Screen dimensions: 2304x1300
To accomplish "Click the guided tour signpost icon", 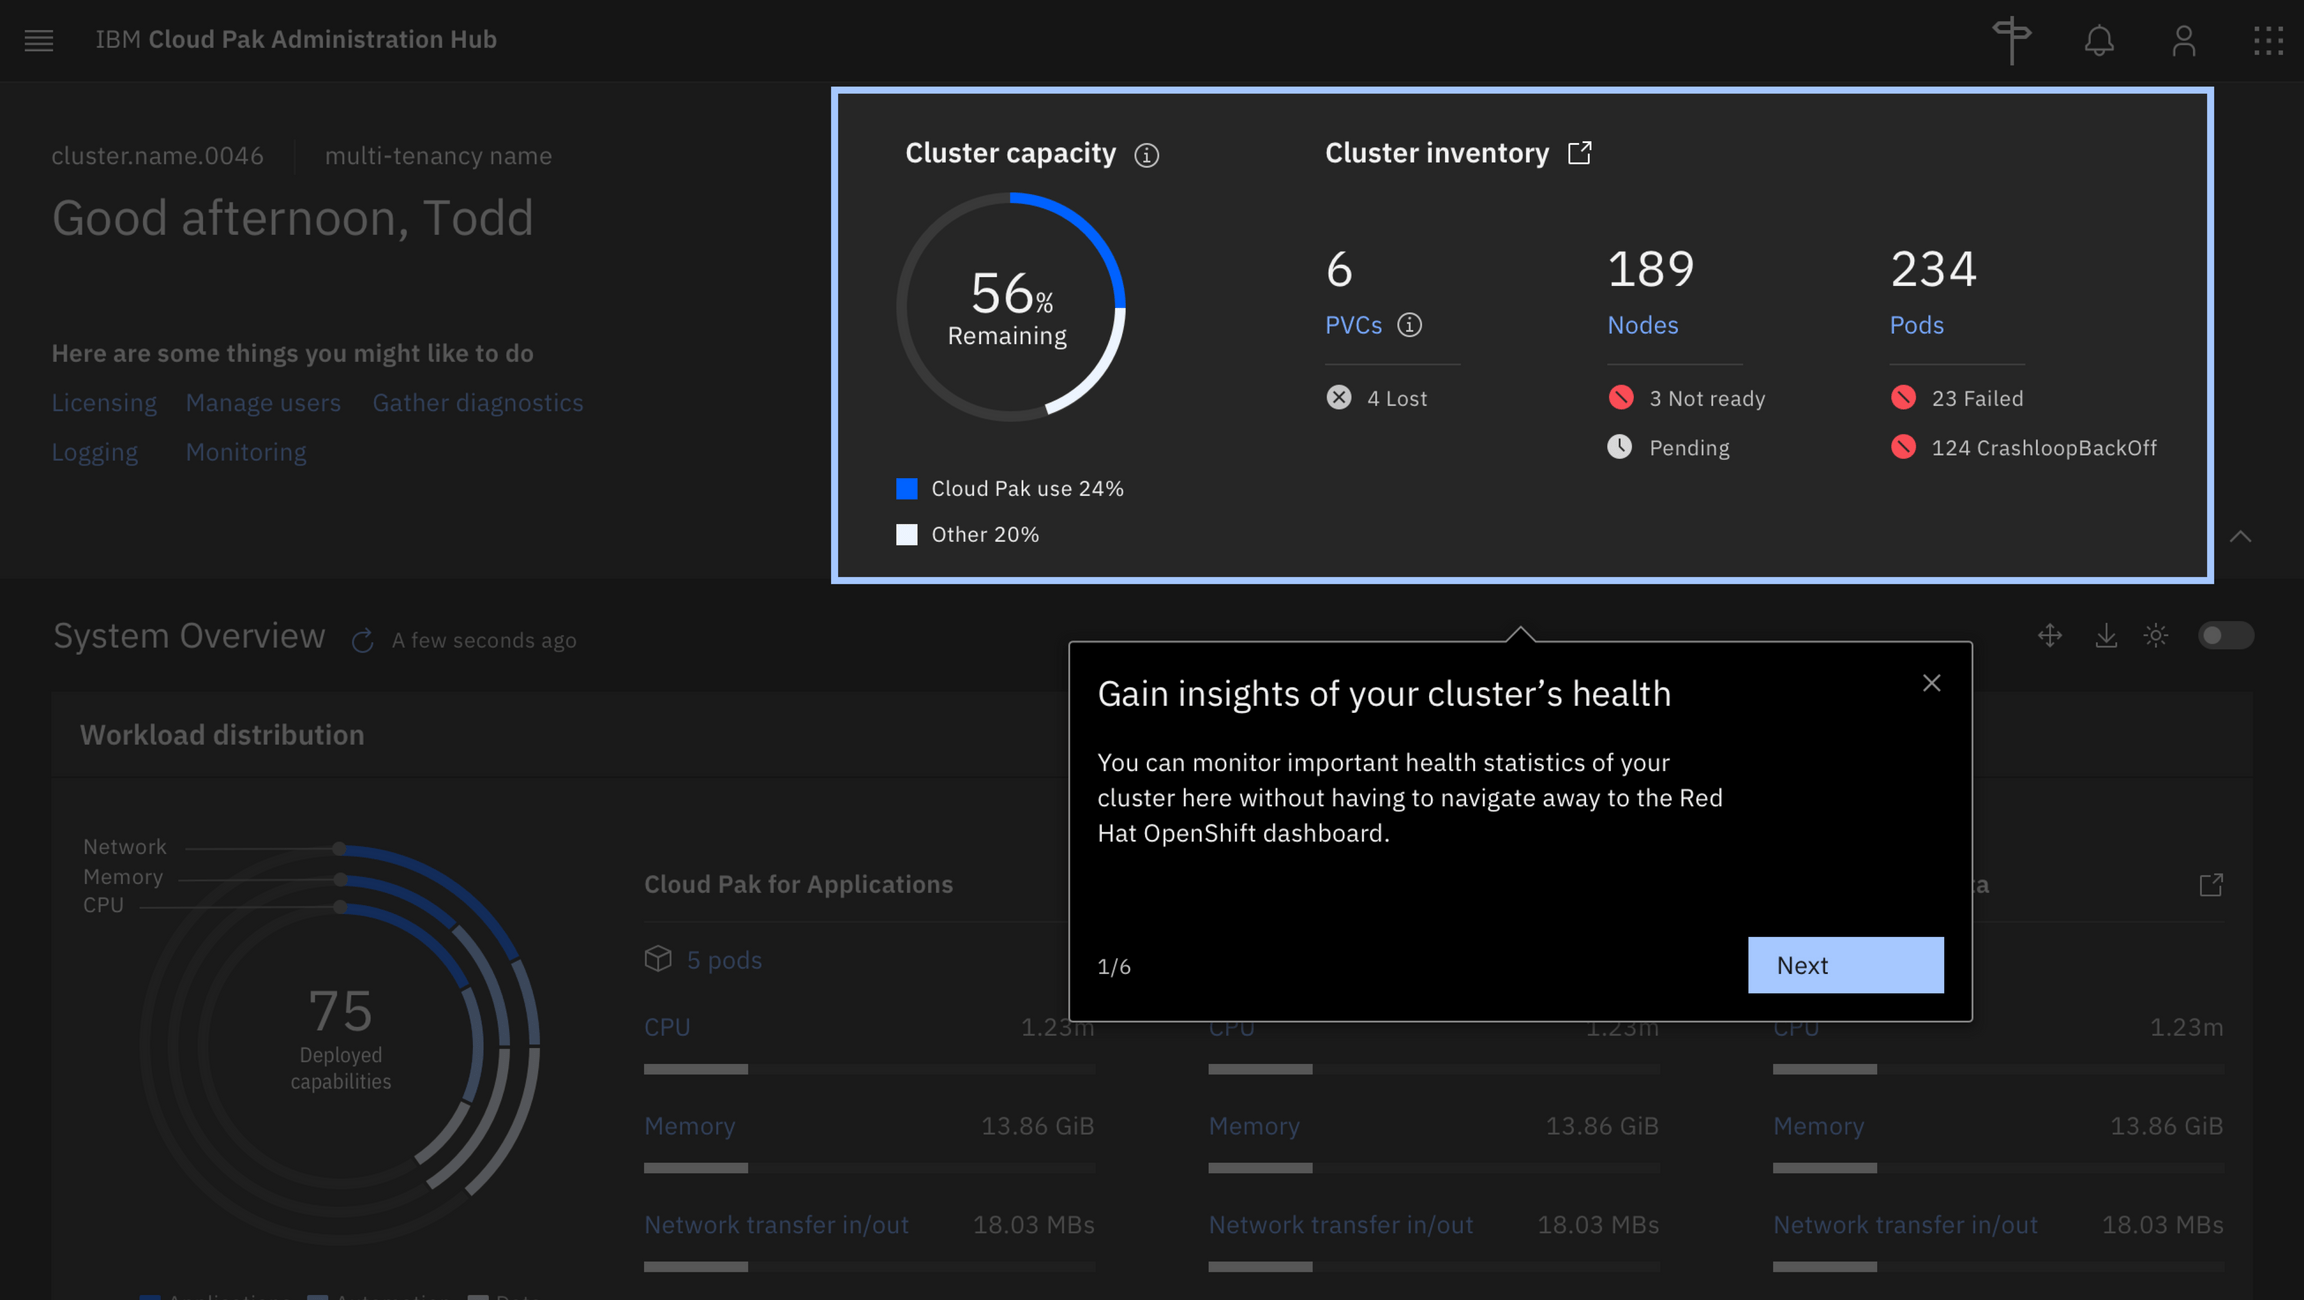I will 2011,40.
